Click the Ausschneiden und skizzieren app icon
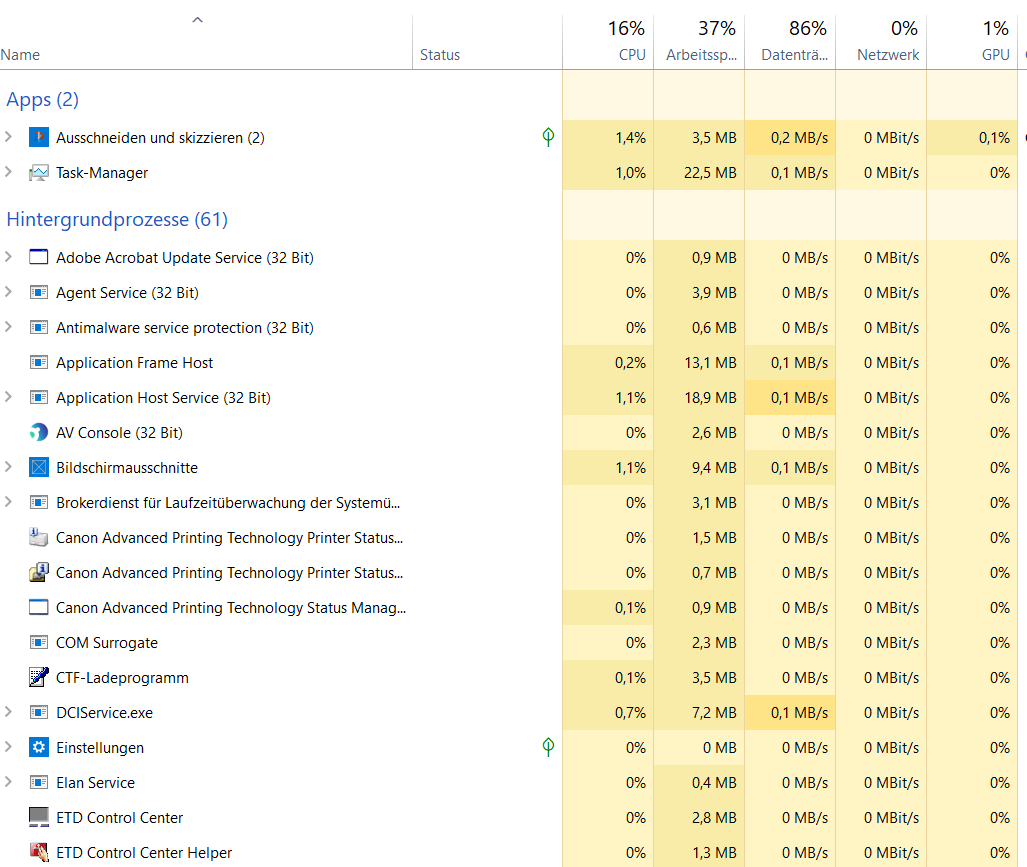 click(39, 138)
